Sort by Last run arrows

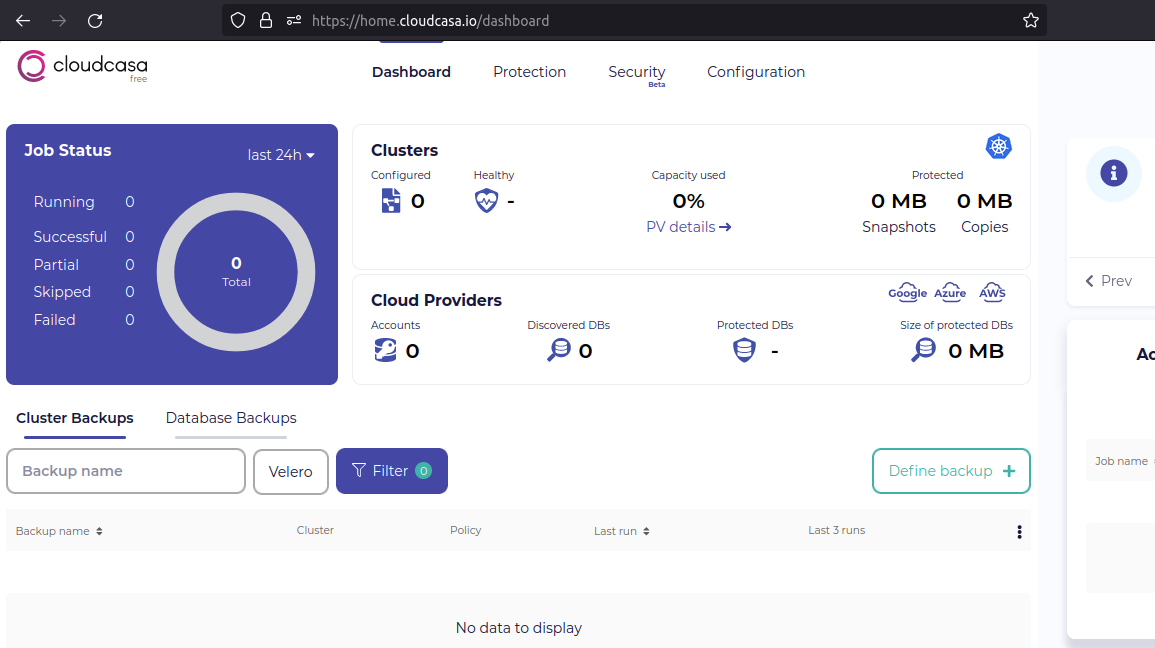click(646, 532)
